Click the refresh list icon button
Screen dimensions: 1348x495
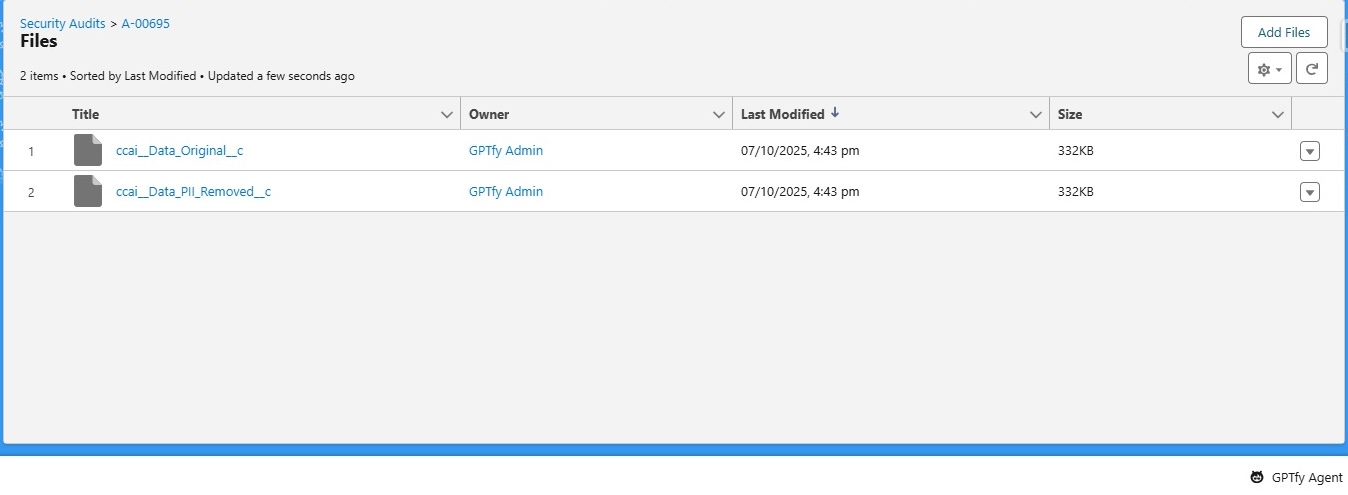(1311, 69)
